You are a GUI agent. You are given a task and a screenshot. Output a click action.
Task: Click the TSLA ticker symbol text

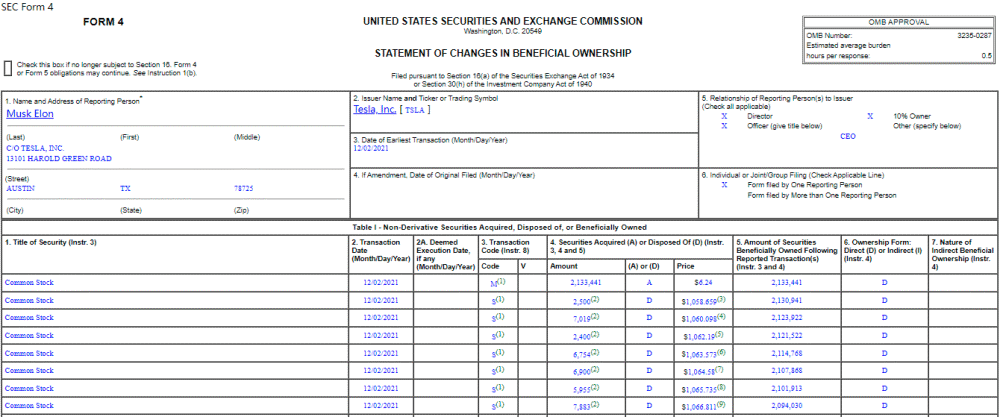415,110
